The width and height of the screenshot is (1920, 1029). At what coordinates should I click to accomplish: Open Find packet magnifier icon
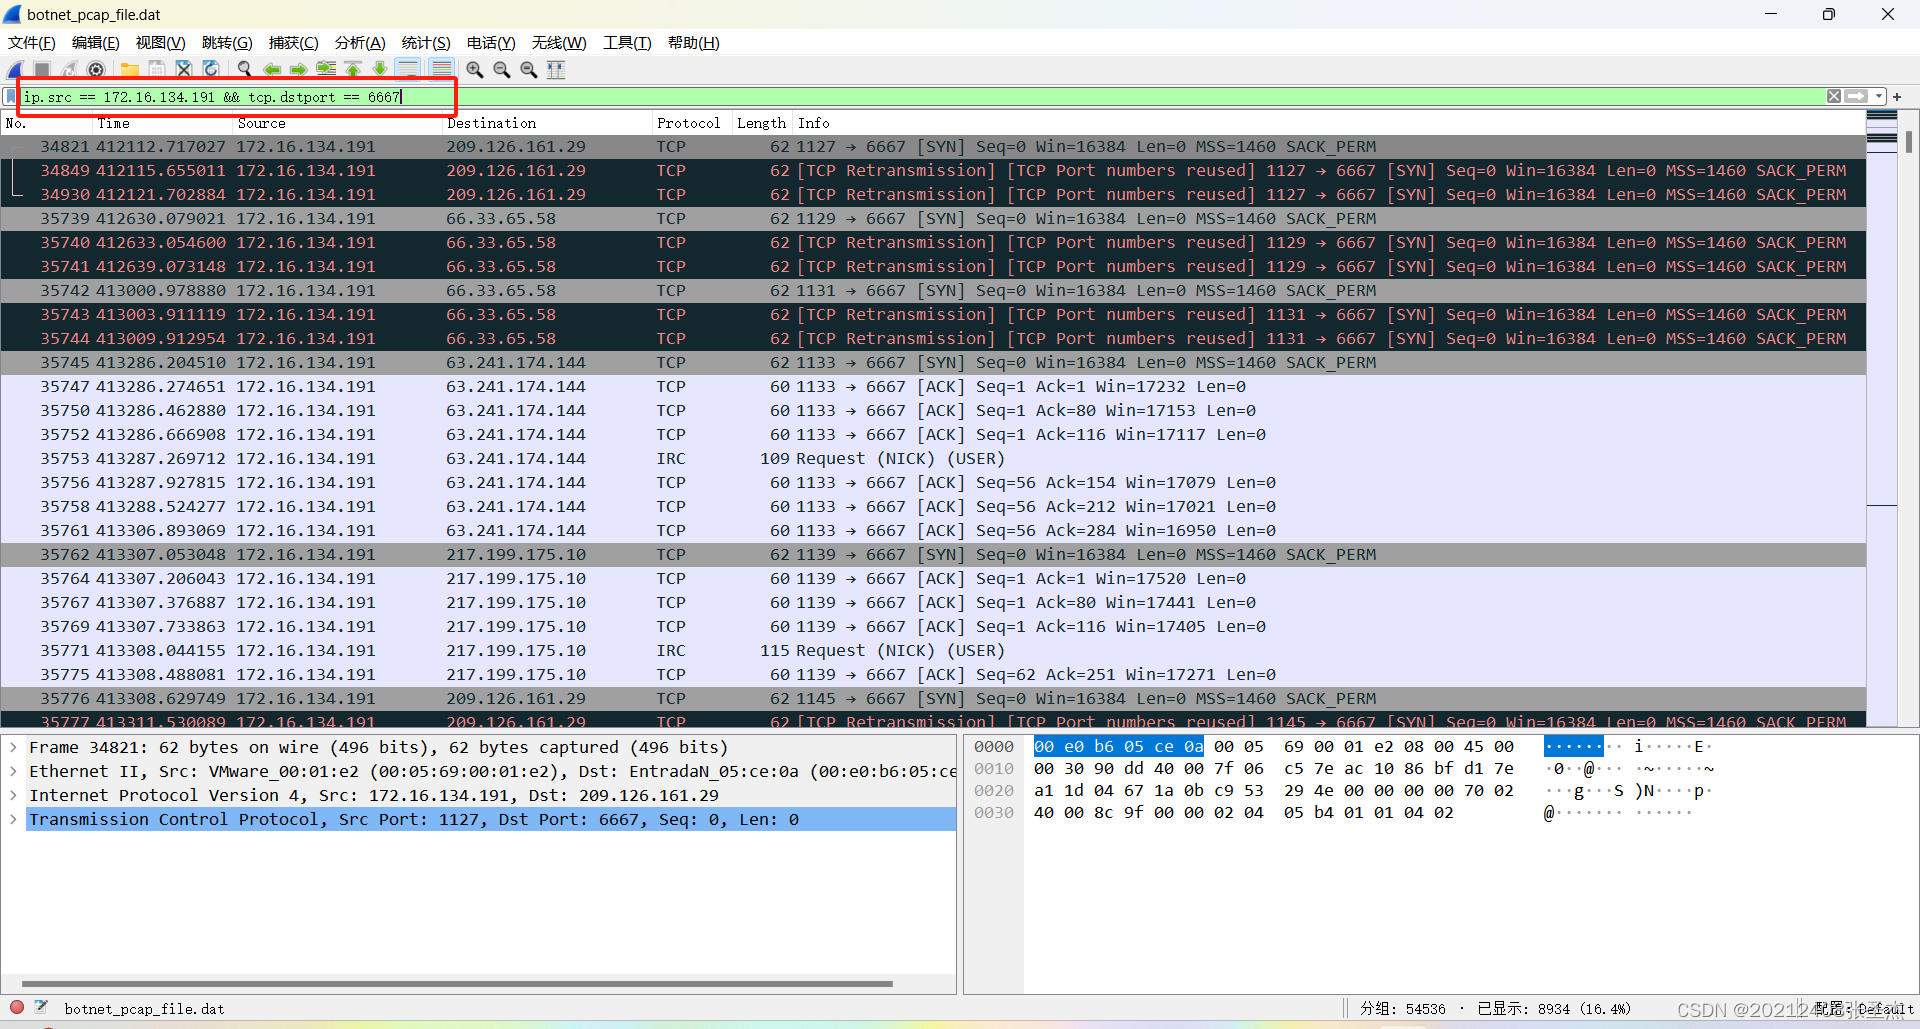245,69
